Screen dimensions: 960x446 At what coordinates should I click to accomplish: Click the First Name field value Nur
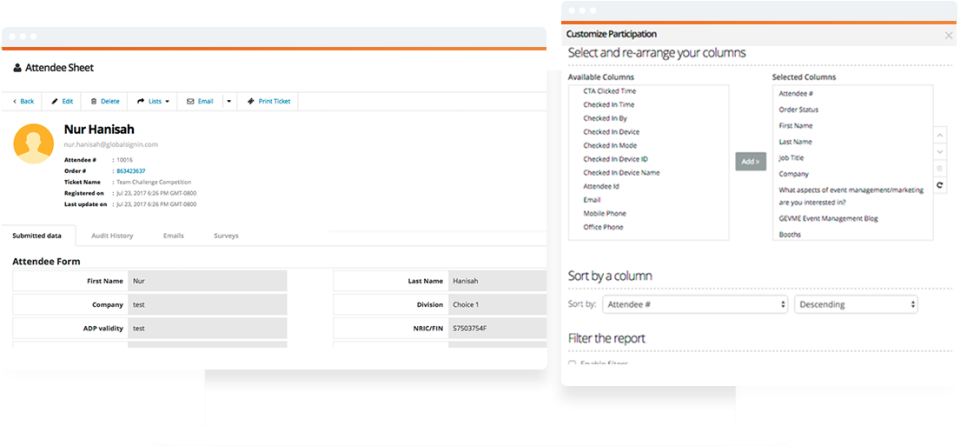(208, 281)
